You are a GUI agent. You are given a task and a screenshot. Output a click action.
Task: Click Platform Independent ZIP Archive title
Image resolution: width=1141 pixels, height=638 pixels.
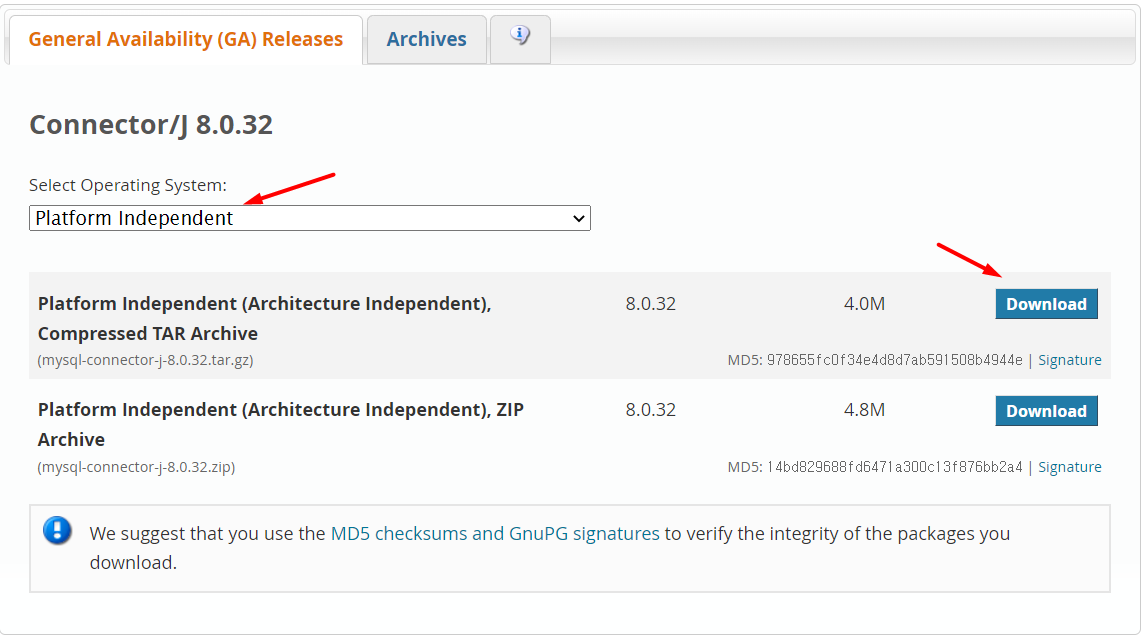[281, 425]
